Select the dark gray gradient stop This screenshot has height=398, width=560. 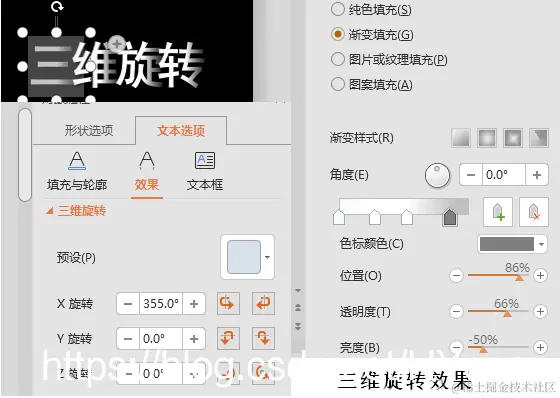(450, 218)
